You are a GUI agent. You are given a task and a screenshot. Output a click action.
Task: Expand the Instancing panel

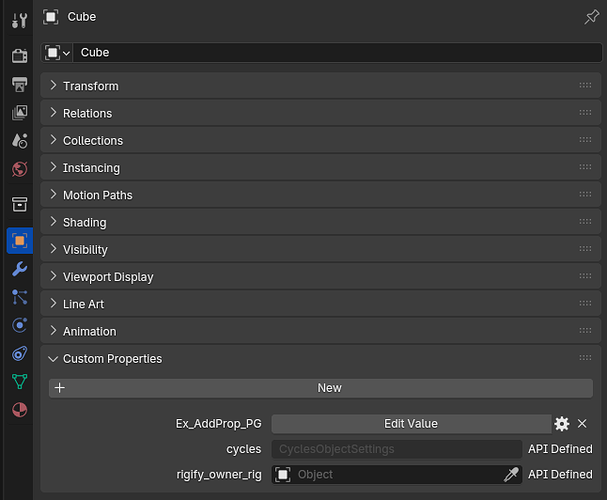coord(321,168)
